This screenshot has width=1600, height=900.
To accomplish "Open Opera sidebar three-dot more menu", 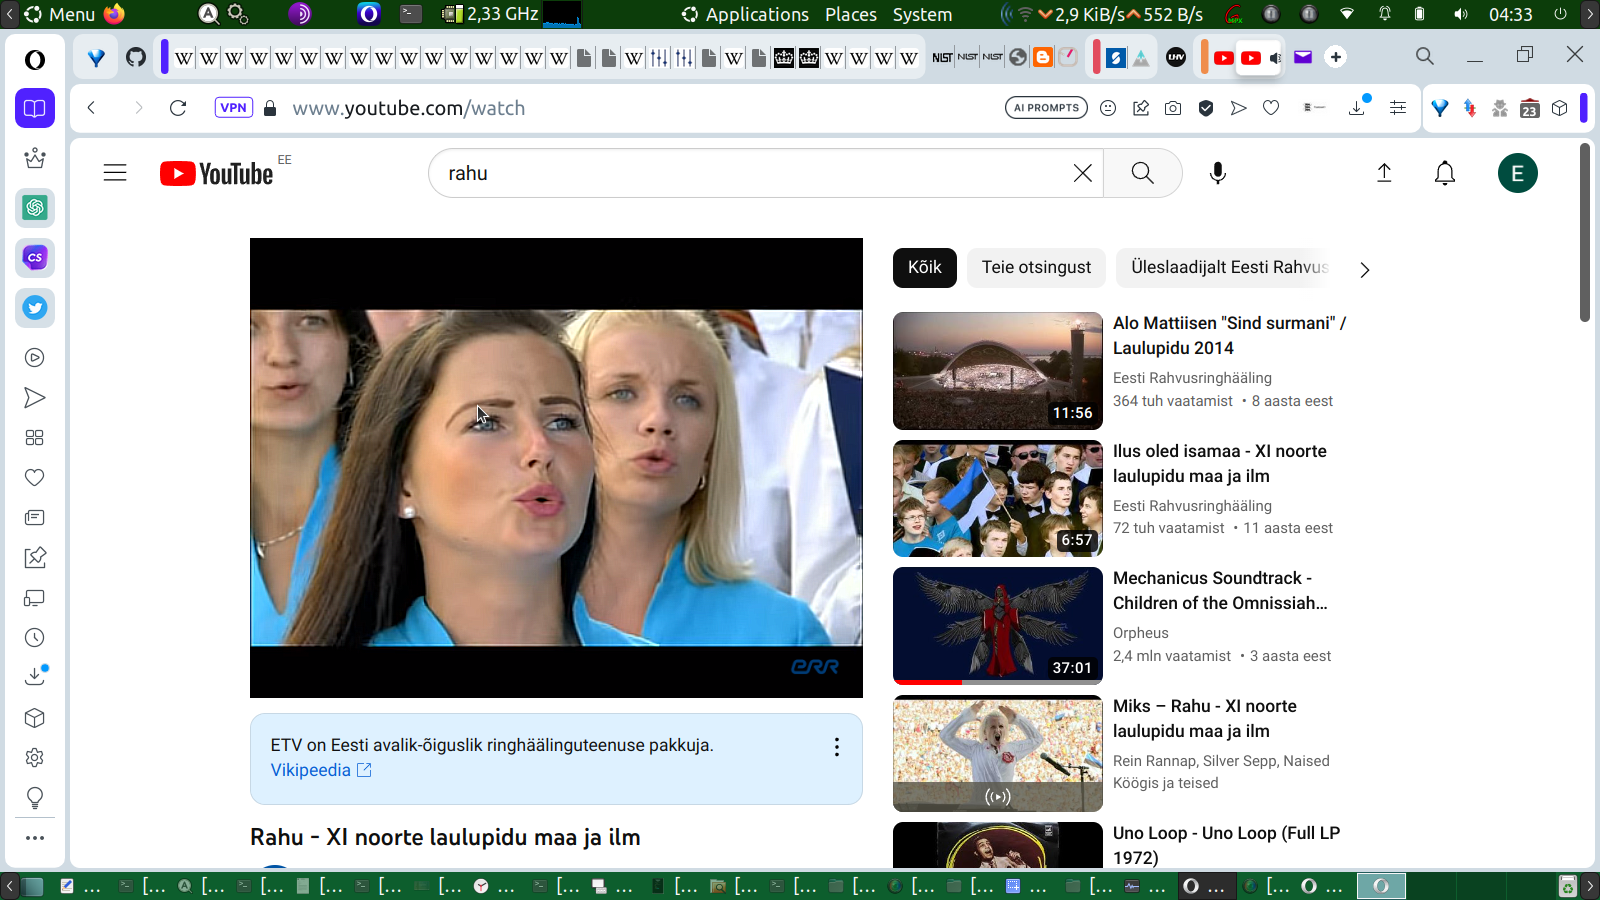I will pyautogui.click(x=35, y=838).
